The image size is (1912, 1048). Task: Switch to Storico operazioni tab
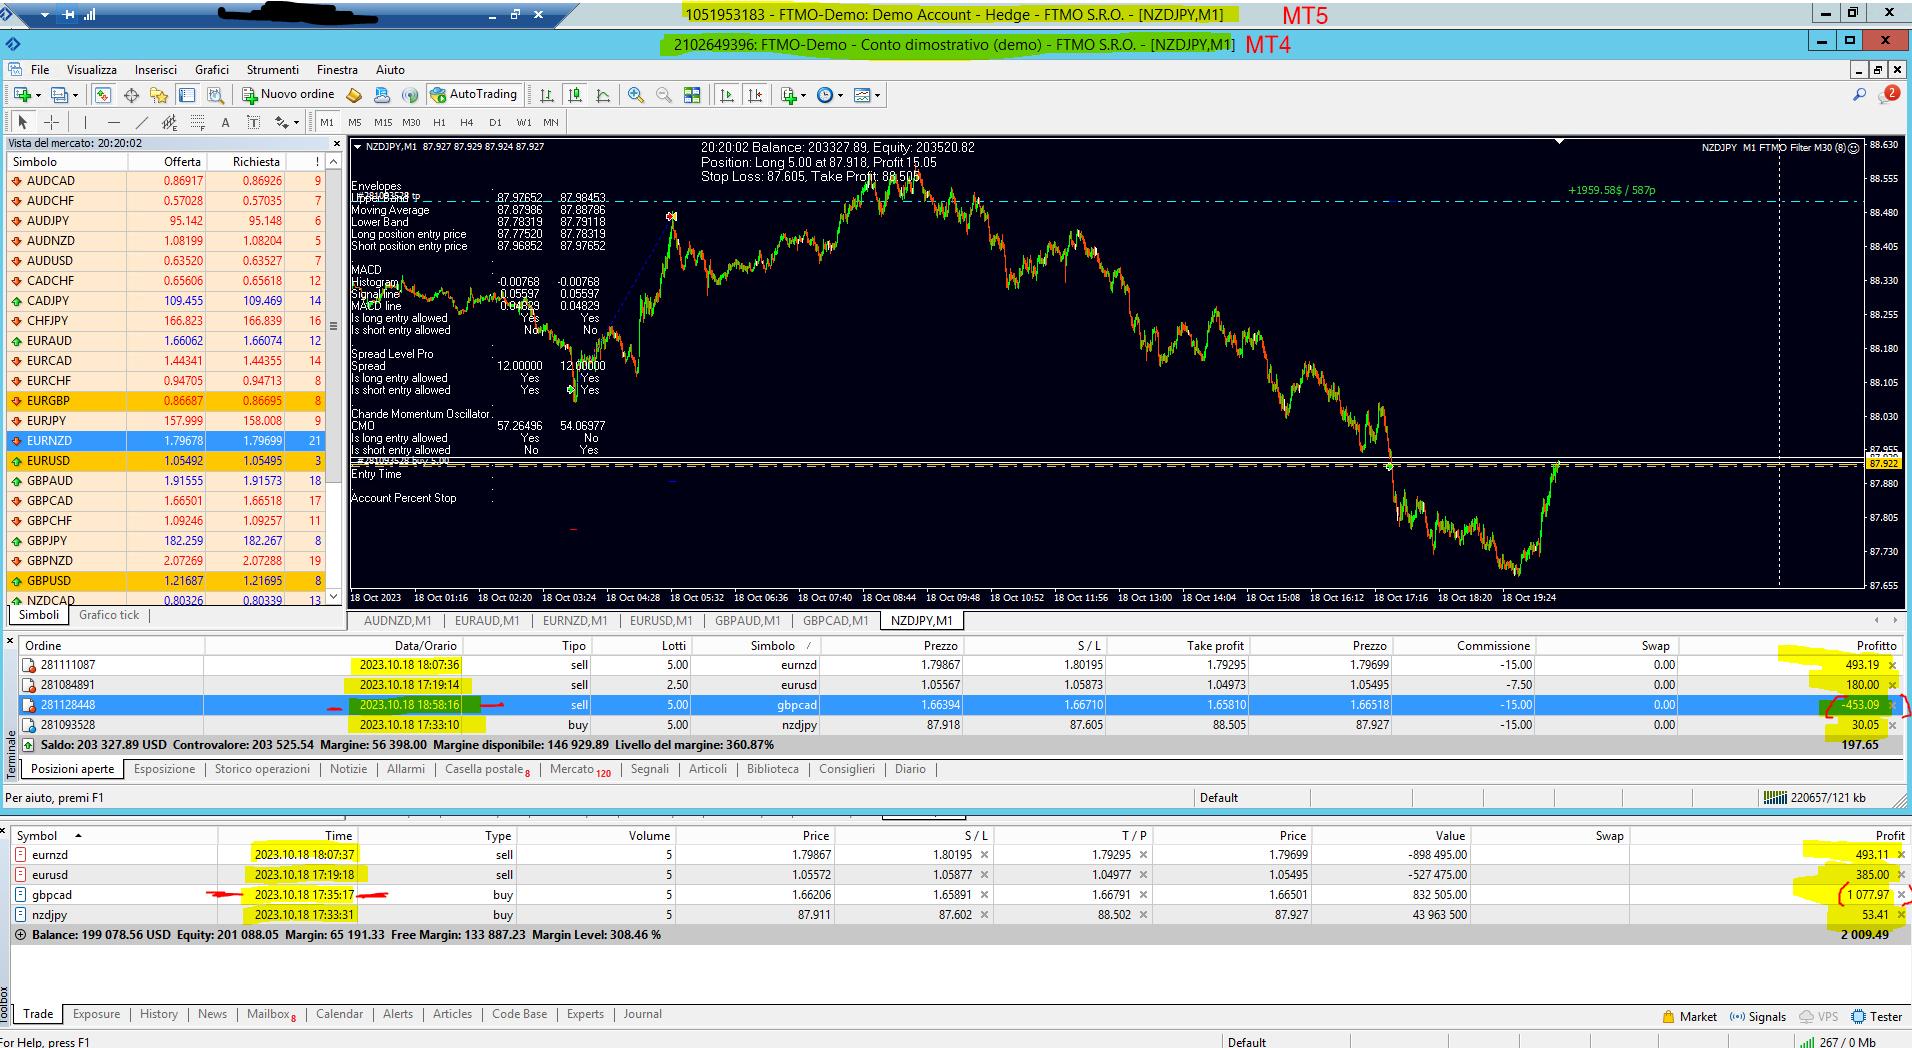coord(262,769)
